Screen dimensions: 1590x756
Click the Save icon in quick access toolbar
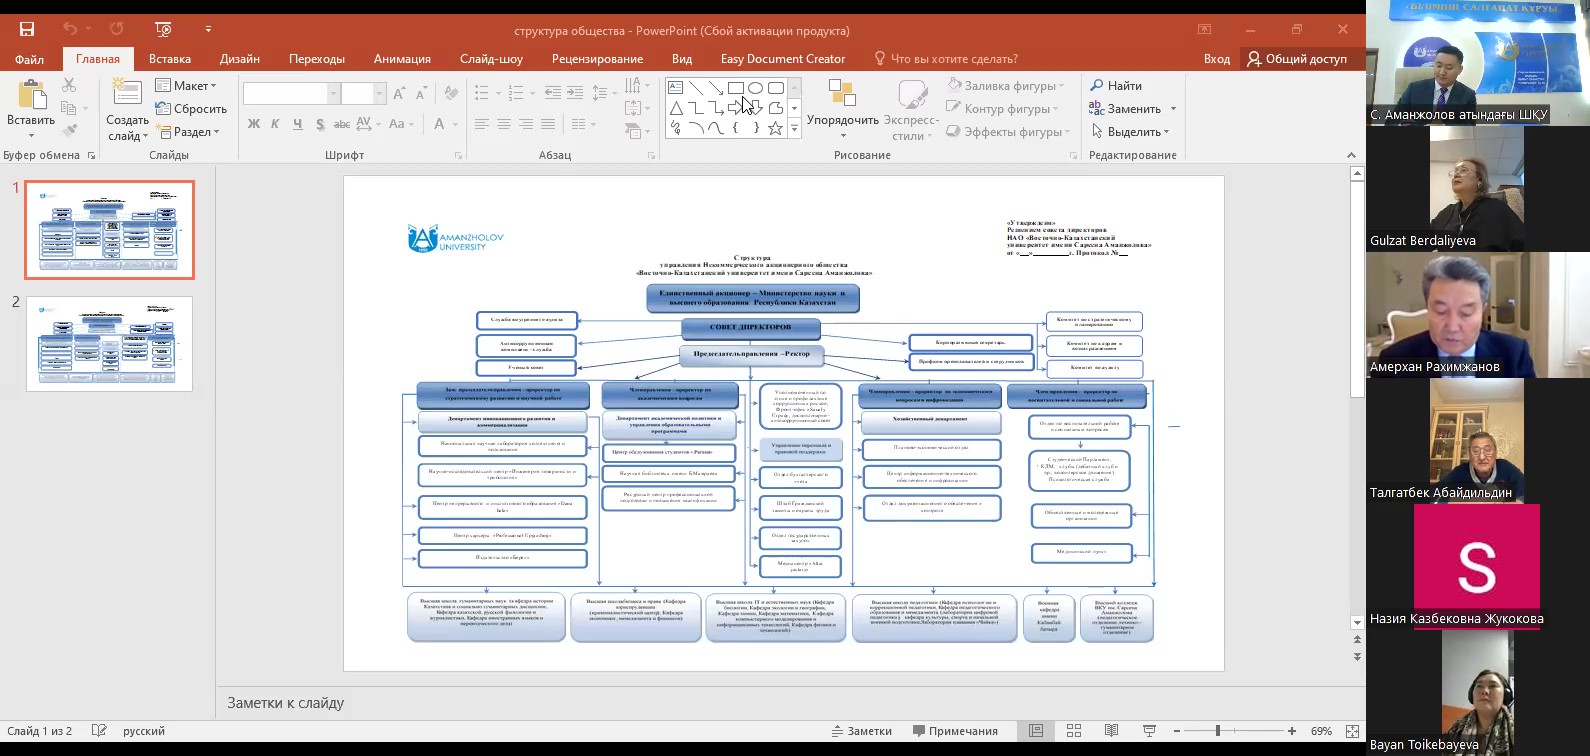(27, 30)
